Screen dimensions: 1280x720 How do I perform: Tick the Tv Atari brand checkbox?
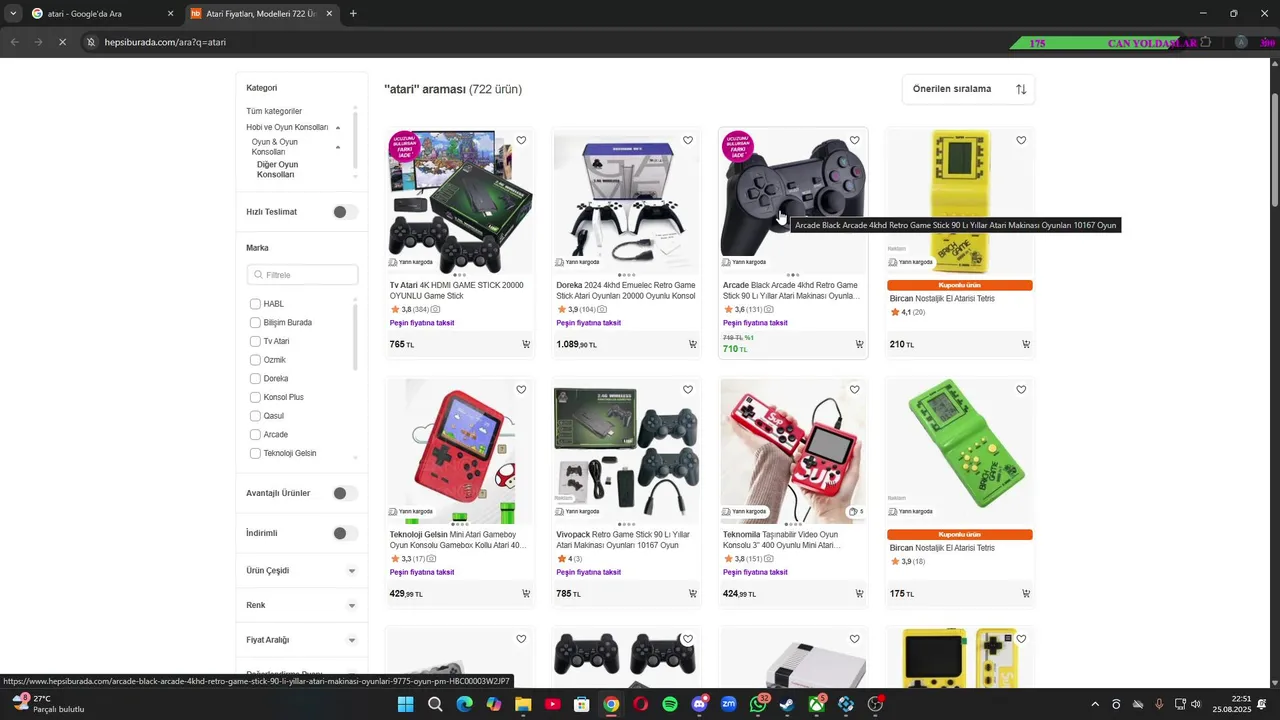(255, 341)
